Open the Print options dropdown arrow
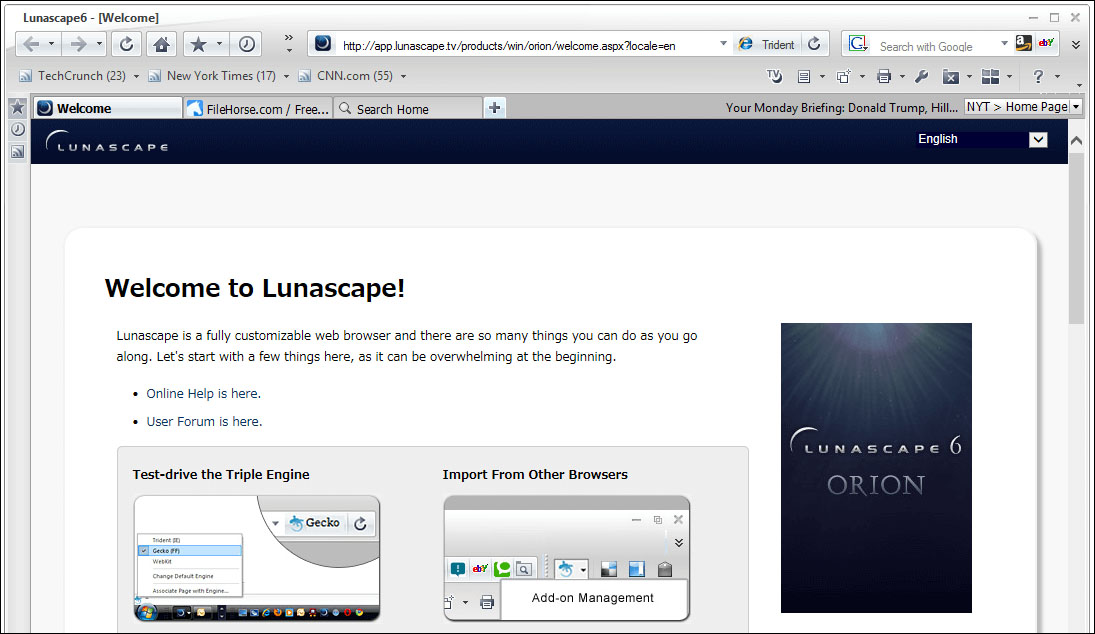This screenshot has width=1095, height=634. coord(902,77)
